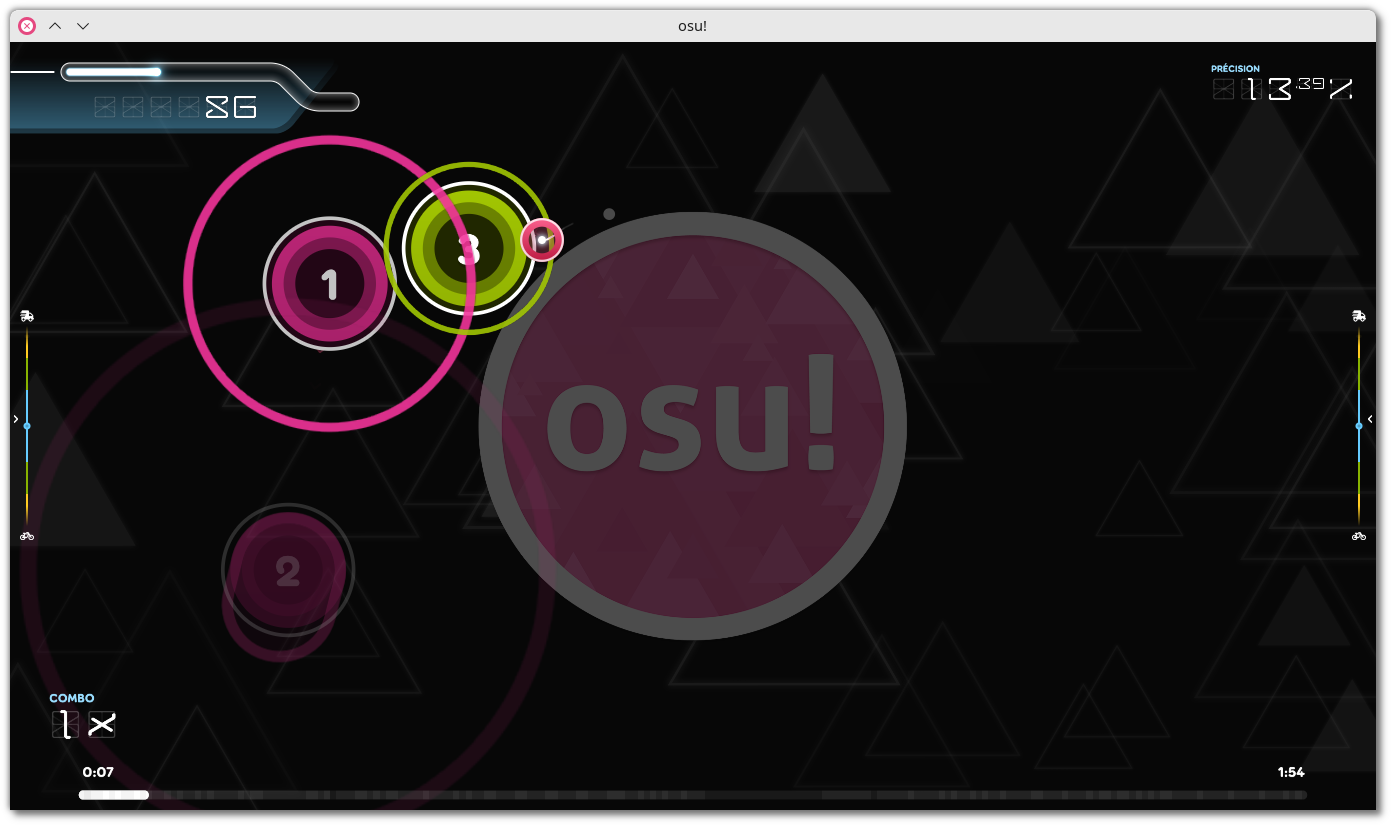Click the bicycle icon below the left hit-error meter
Image resolution: width=1392 pixels, height=826 pixels.
click(27, 536)
